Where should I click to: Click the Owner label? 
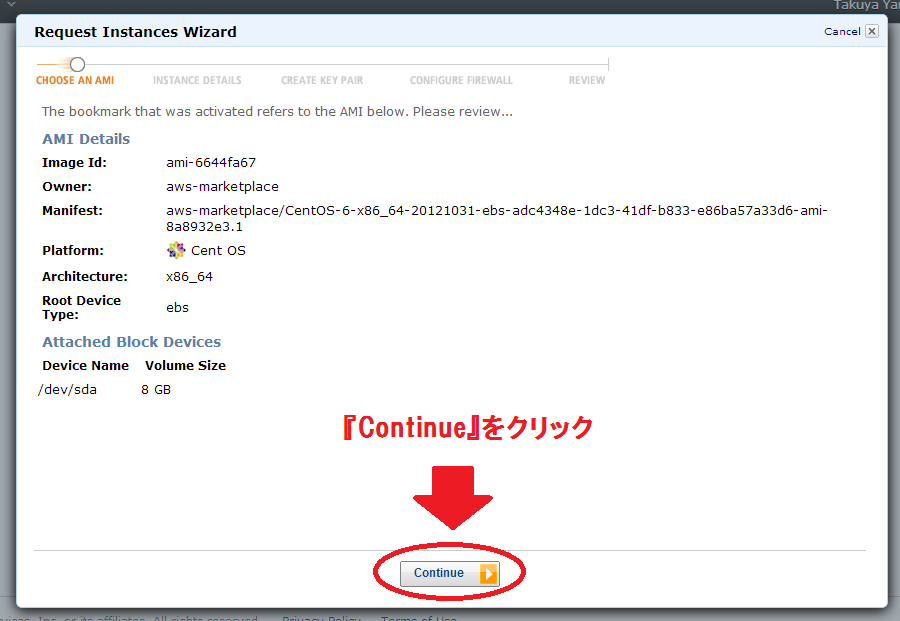pos(67,187)
